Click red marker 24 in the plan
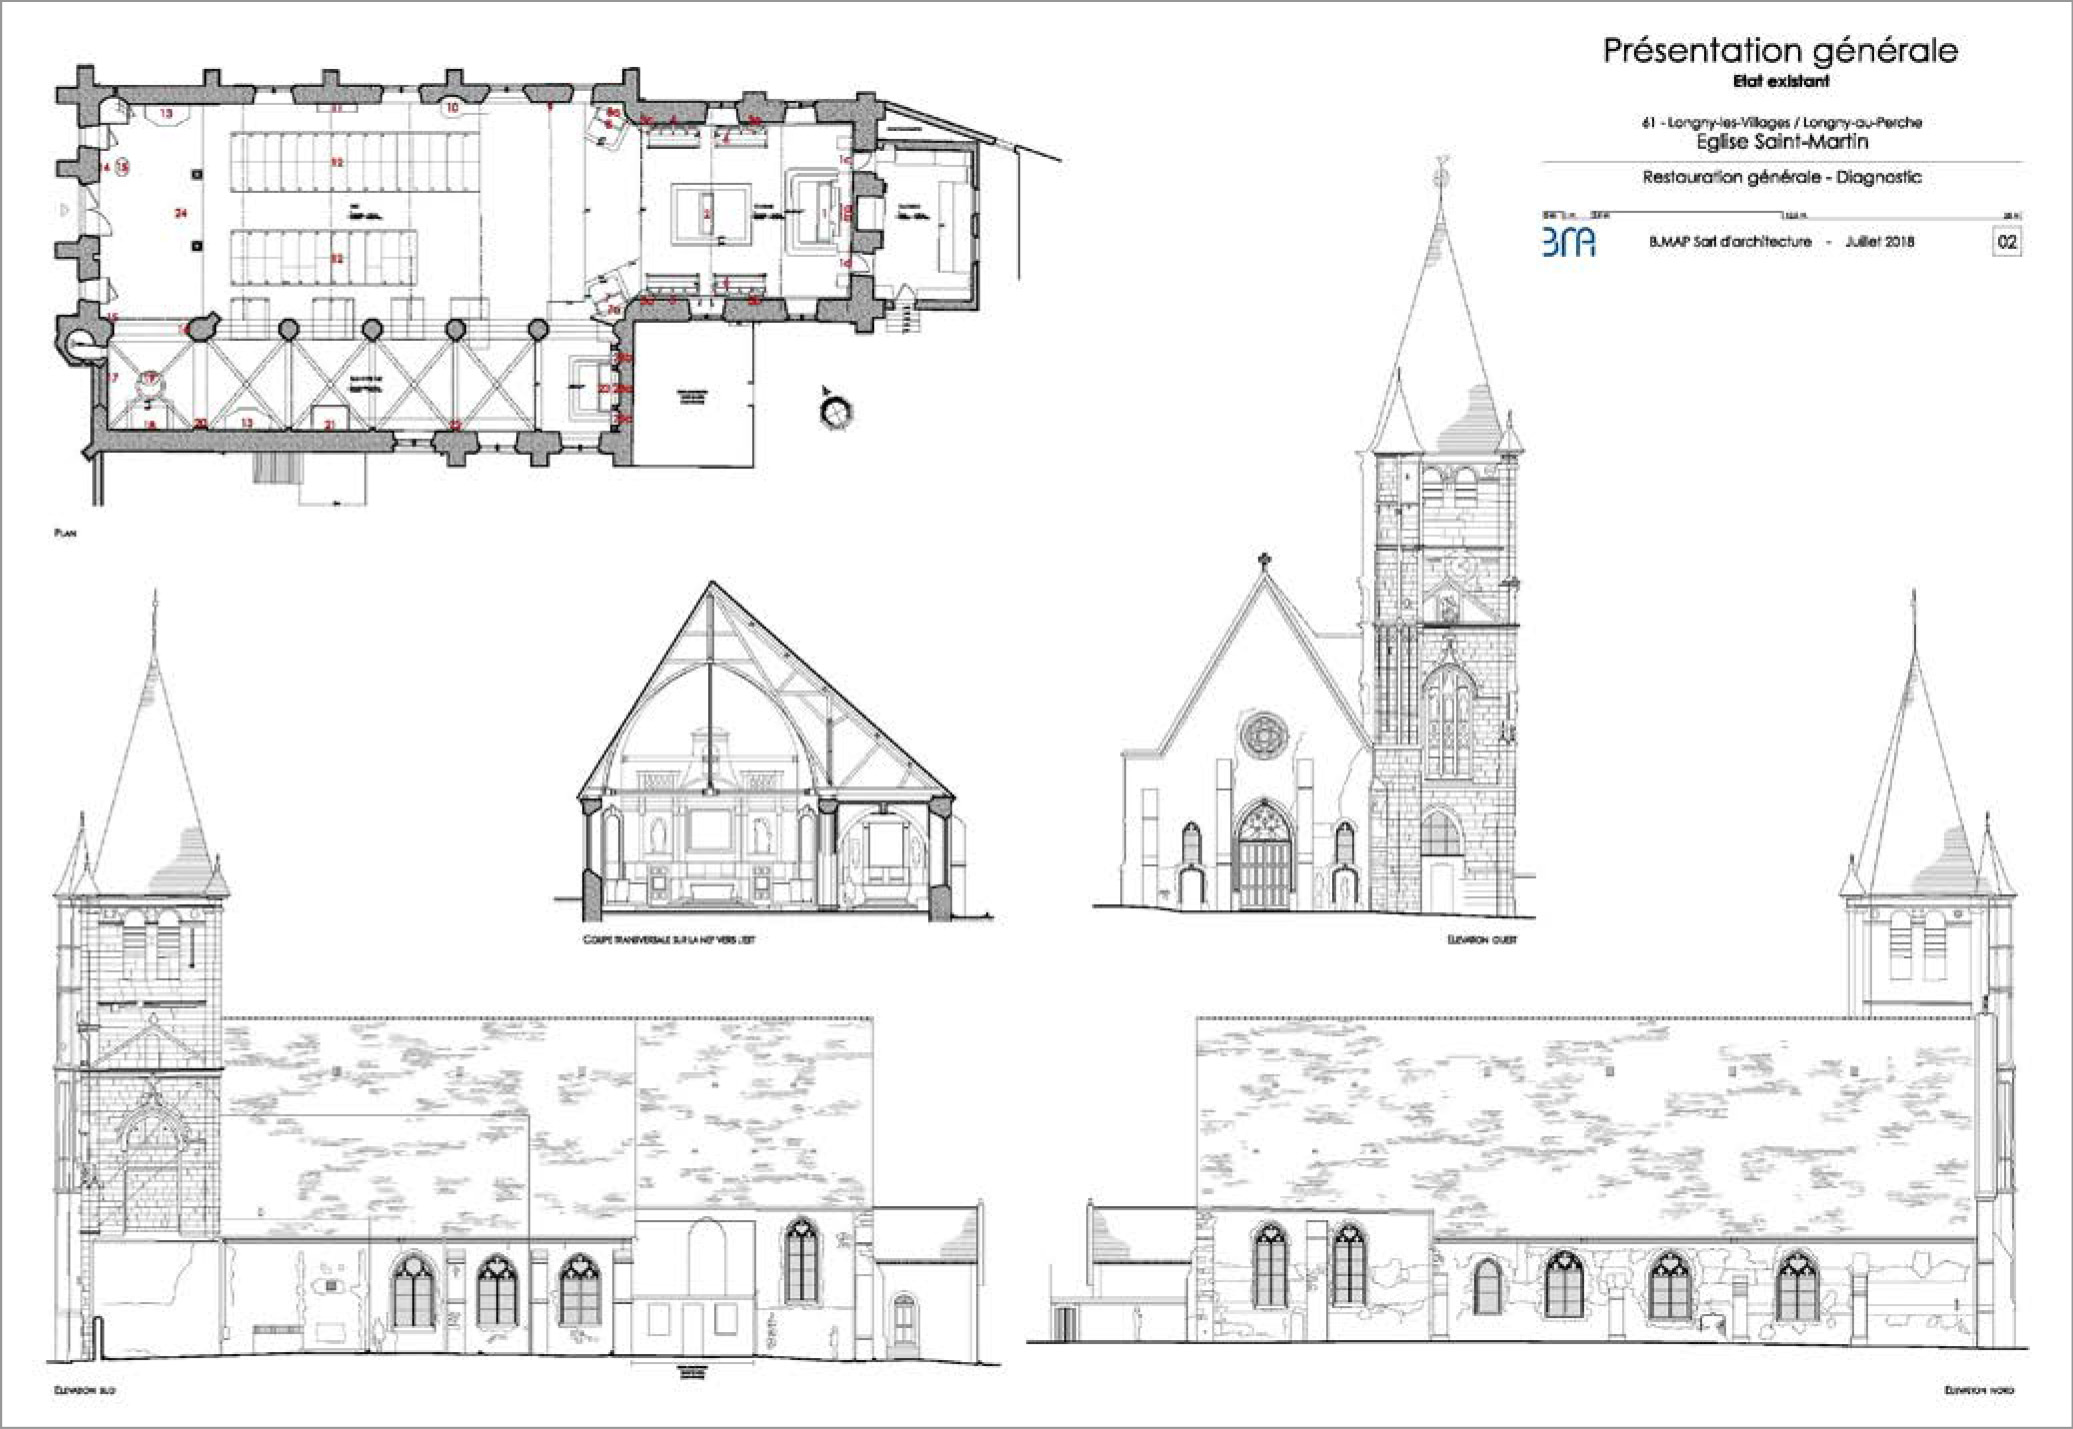The height and width of the screenshot is (1429, 2073). click(x=181, y=213)
